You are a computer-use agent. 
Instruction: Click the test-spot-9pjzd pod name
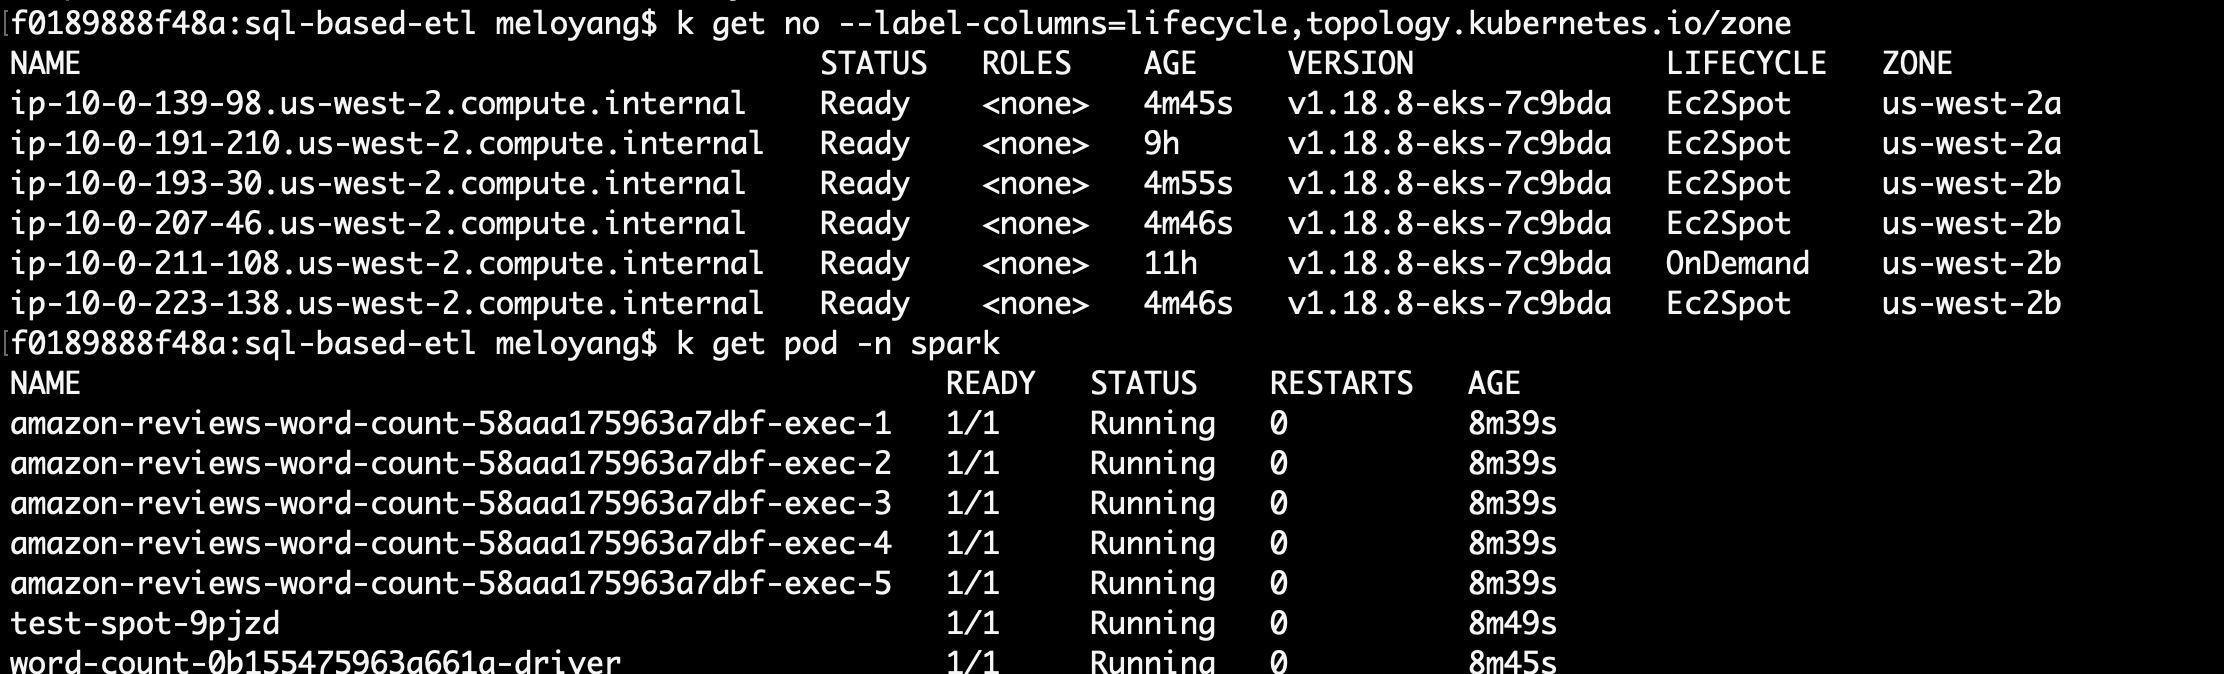coord(145,624)
